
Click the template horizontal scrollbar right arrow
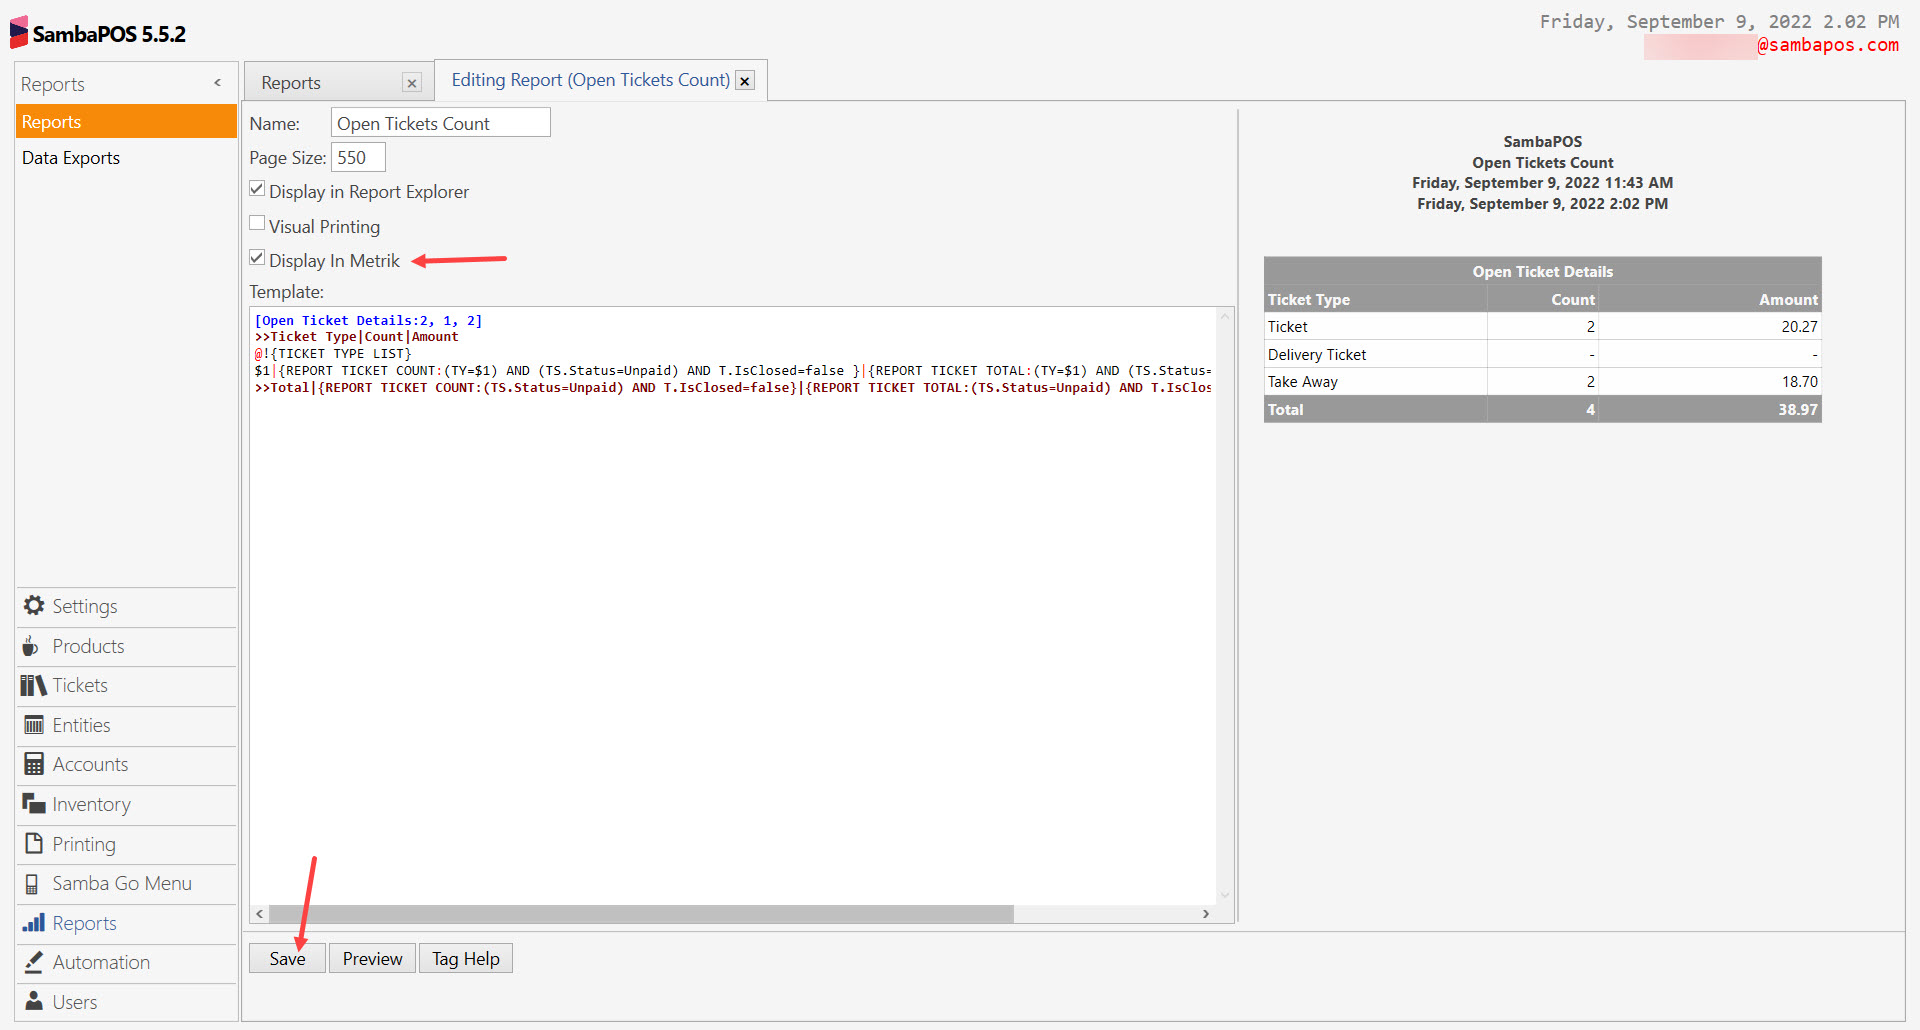coord(1206,913)
